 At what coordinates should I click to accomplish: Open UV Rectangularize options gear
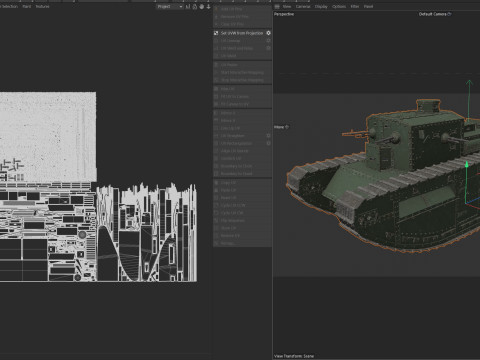[268, 143]
